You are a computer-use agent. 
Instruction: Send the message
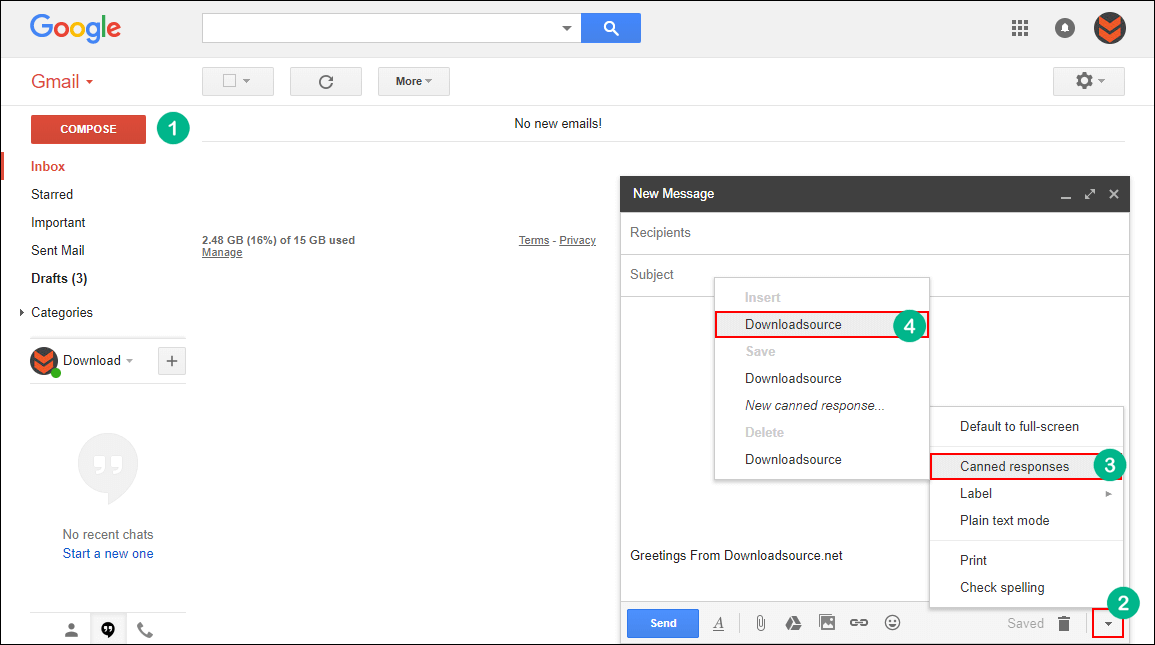pyautogui.click(x=663, y=623)
